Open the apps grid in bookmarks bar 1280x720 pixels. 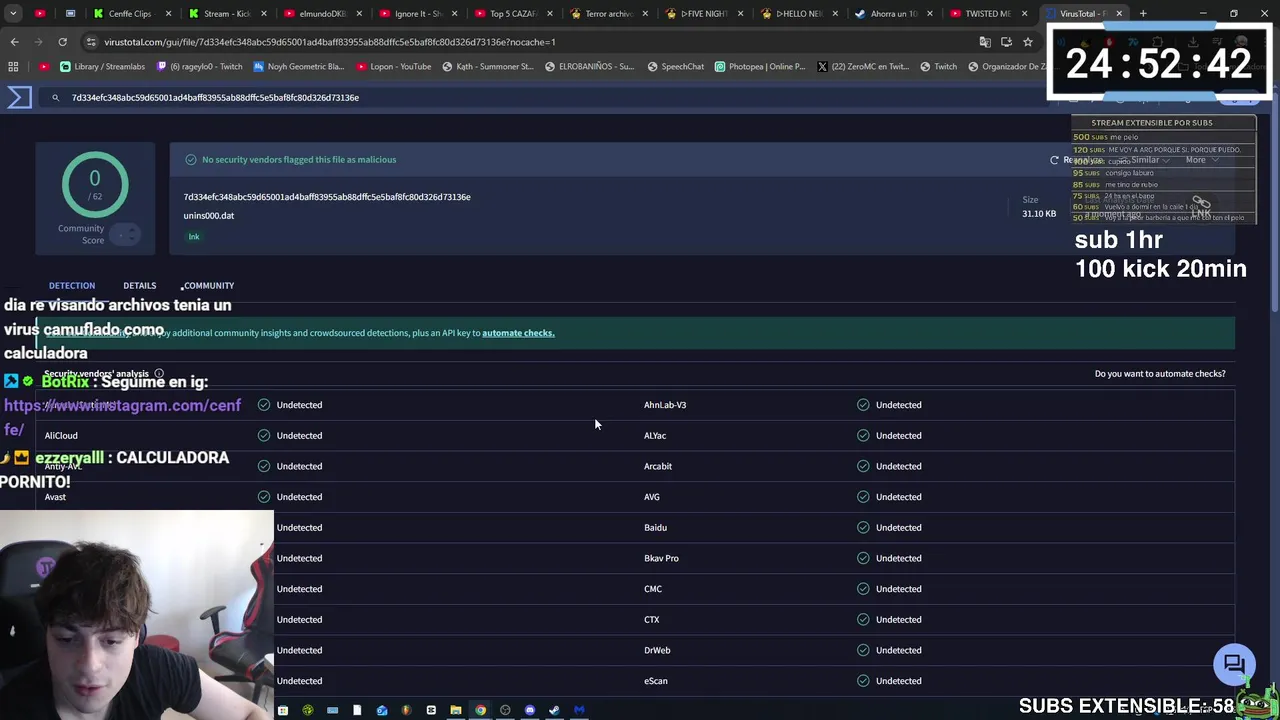[13, 66]
